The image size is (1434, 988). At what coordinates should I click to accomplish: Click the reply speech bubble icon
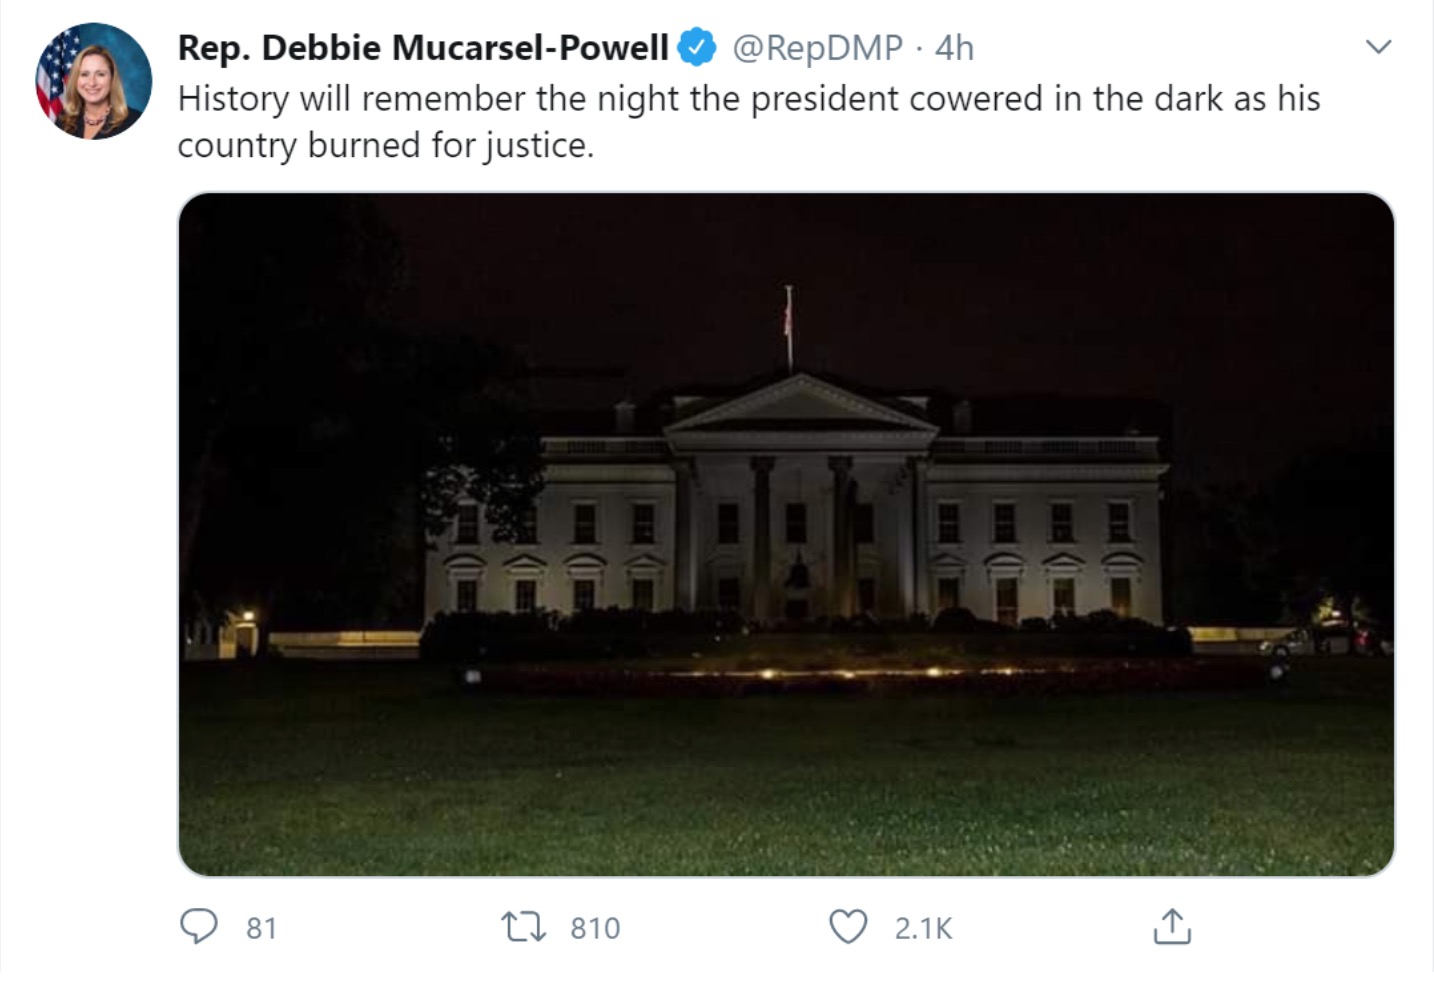point(198,927)
